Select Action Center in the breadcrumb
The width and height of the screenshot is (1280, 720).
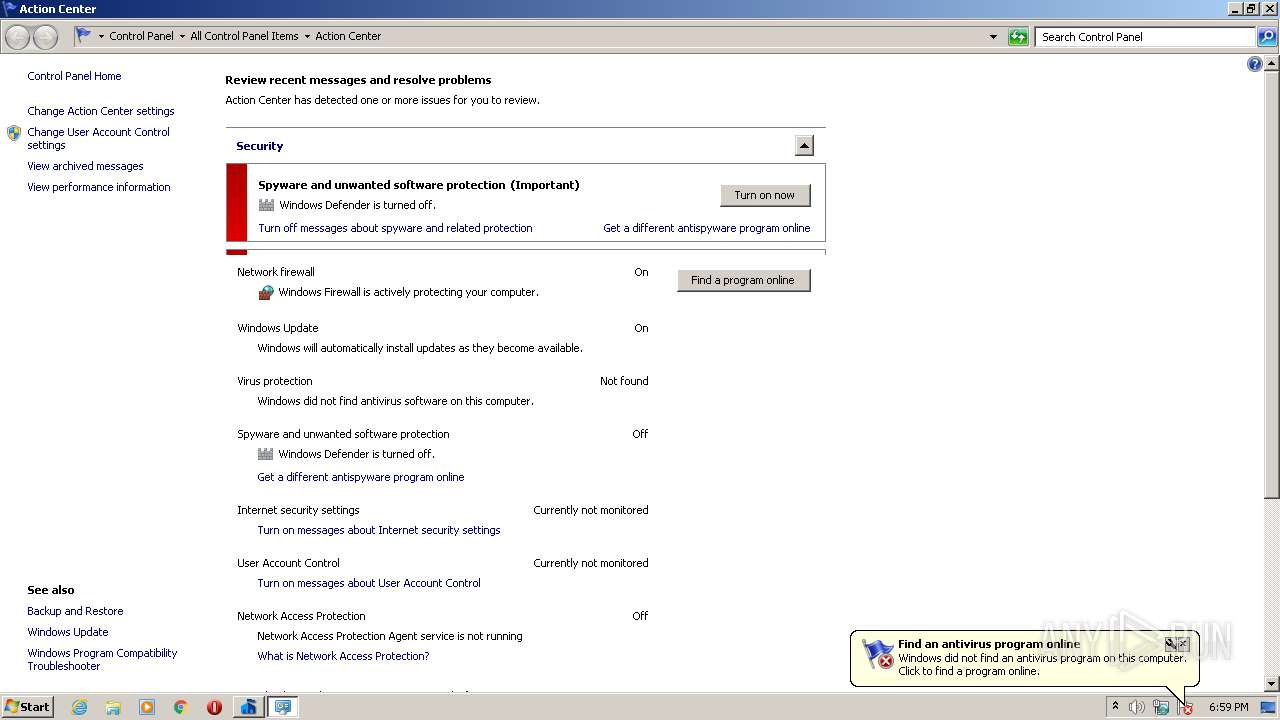click(x=348, y=36)
